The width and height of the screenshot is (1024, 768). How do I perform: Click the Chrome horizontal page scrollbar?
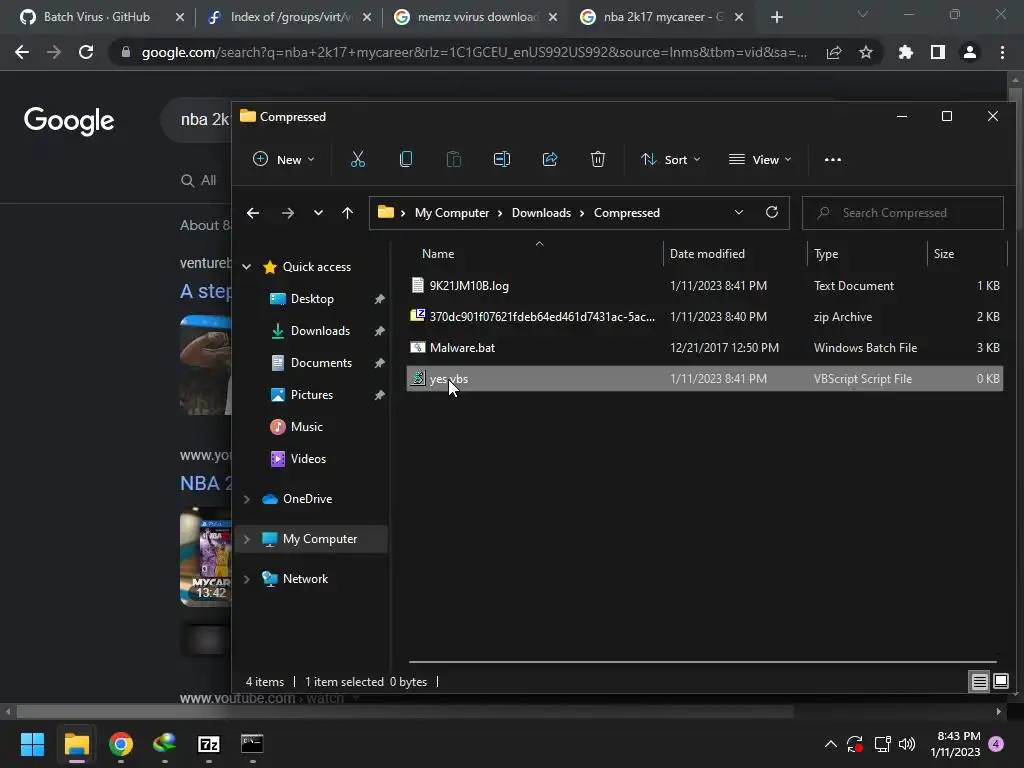coord(405,711)
